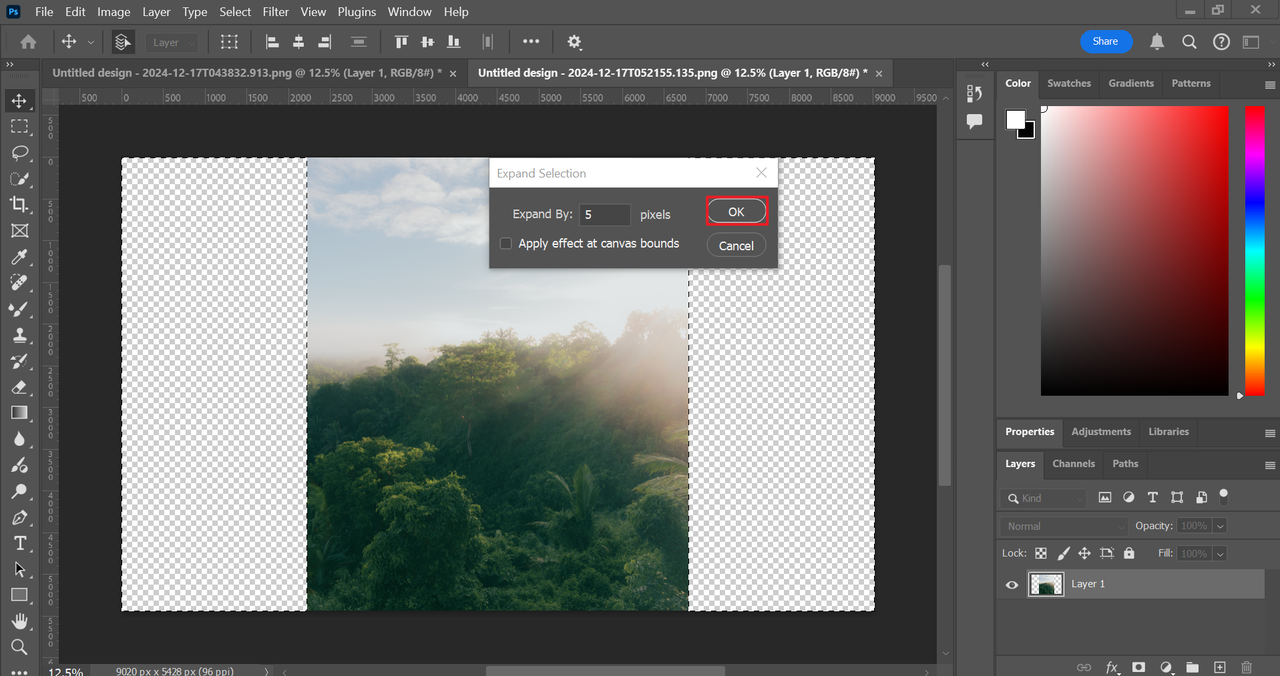Delete layer with trash icon

coord(1246,667)
